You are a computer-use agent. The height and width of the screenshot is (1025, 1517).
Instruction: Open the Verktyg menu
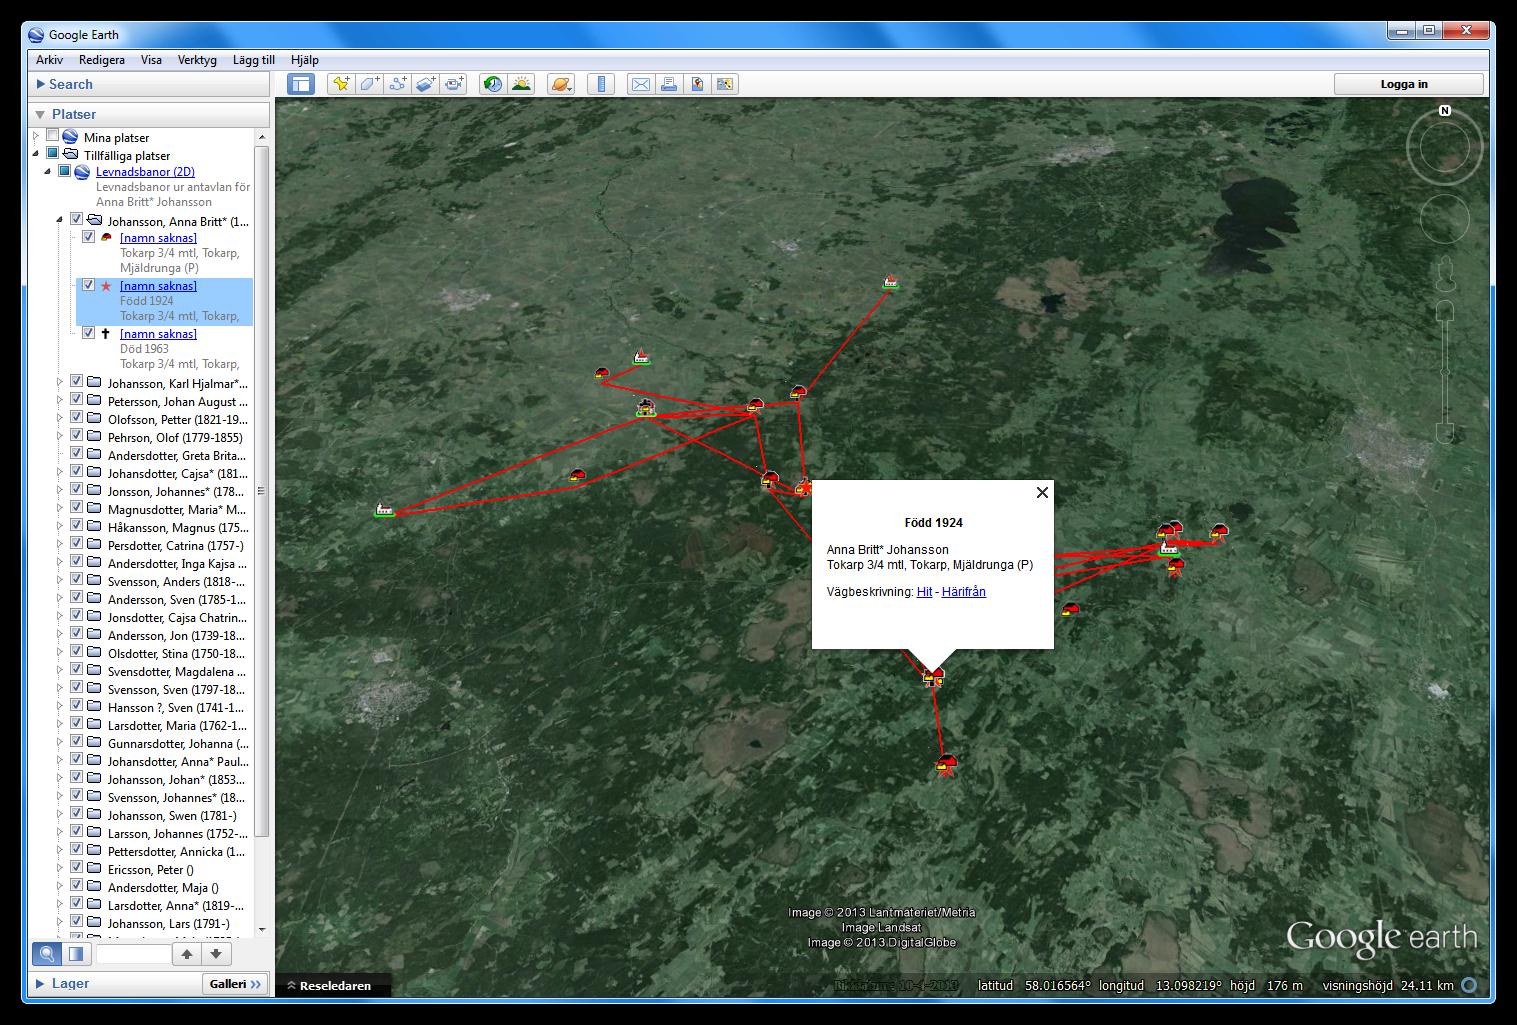[197, 60]
